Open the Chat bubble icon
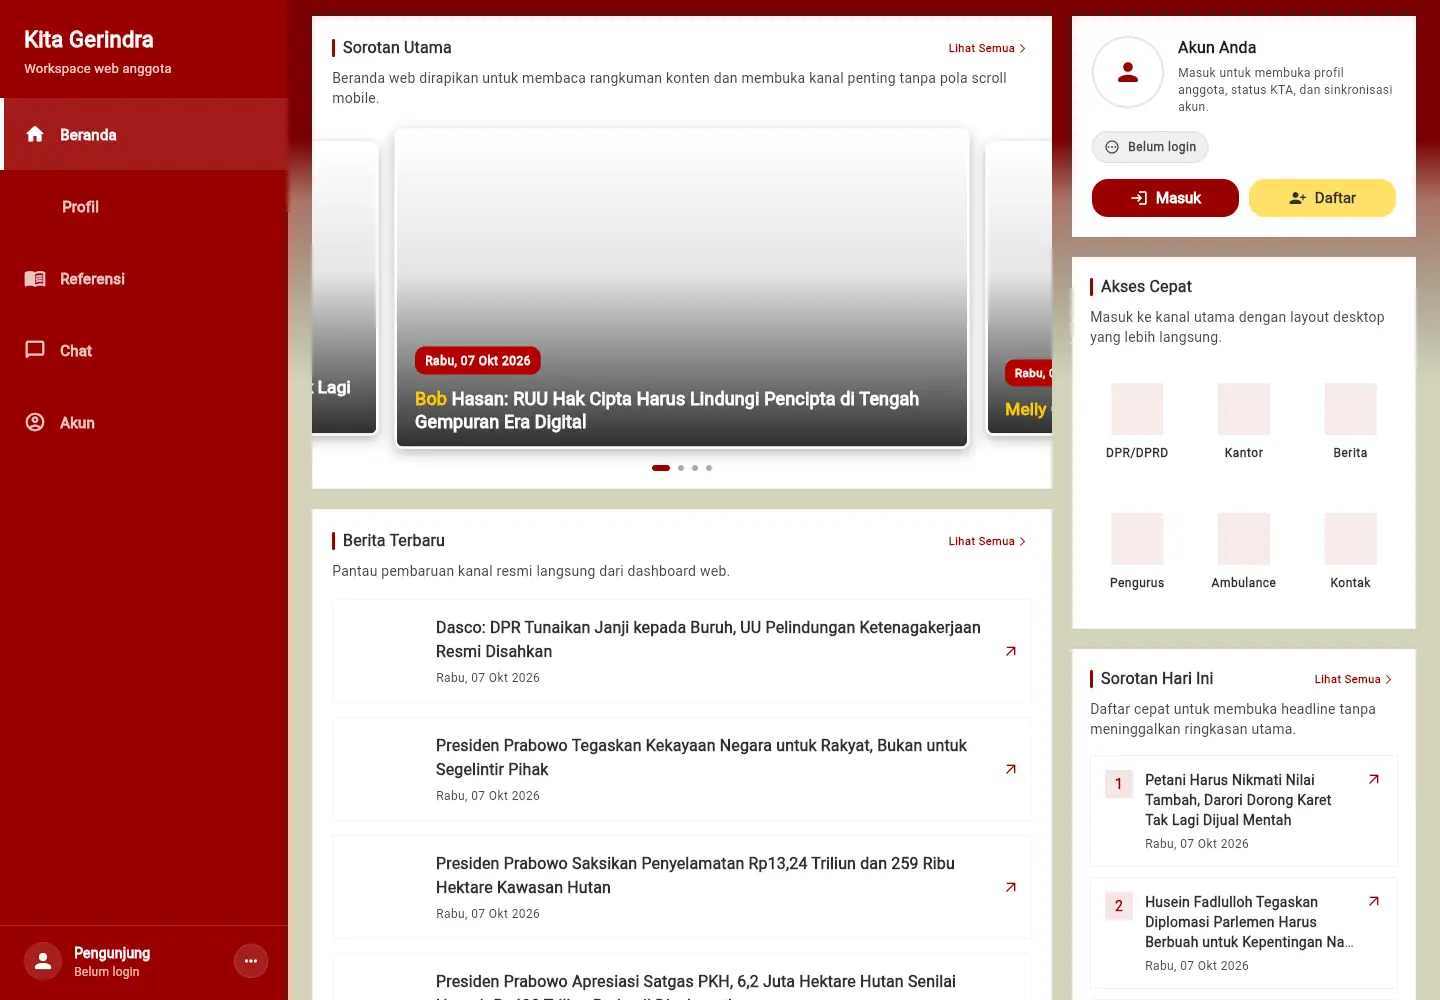Image resolution: width=1440 pixels, height=1000 pixels. [35, 350]
